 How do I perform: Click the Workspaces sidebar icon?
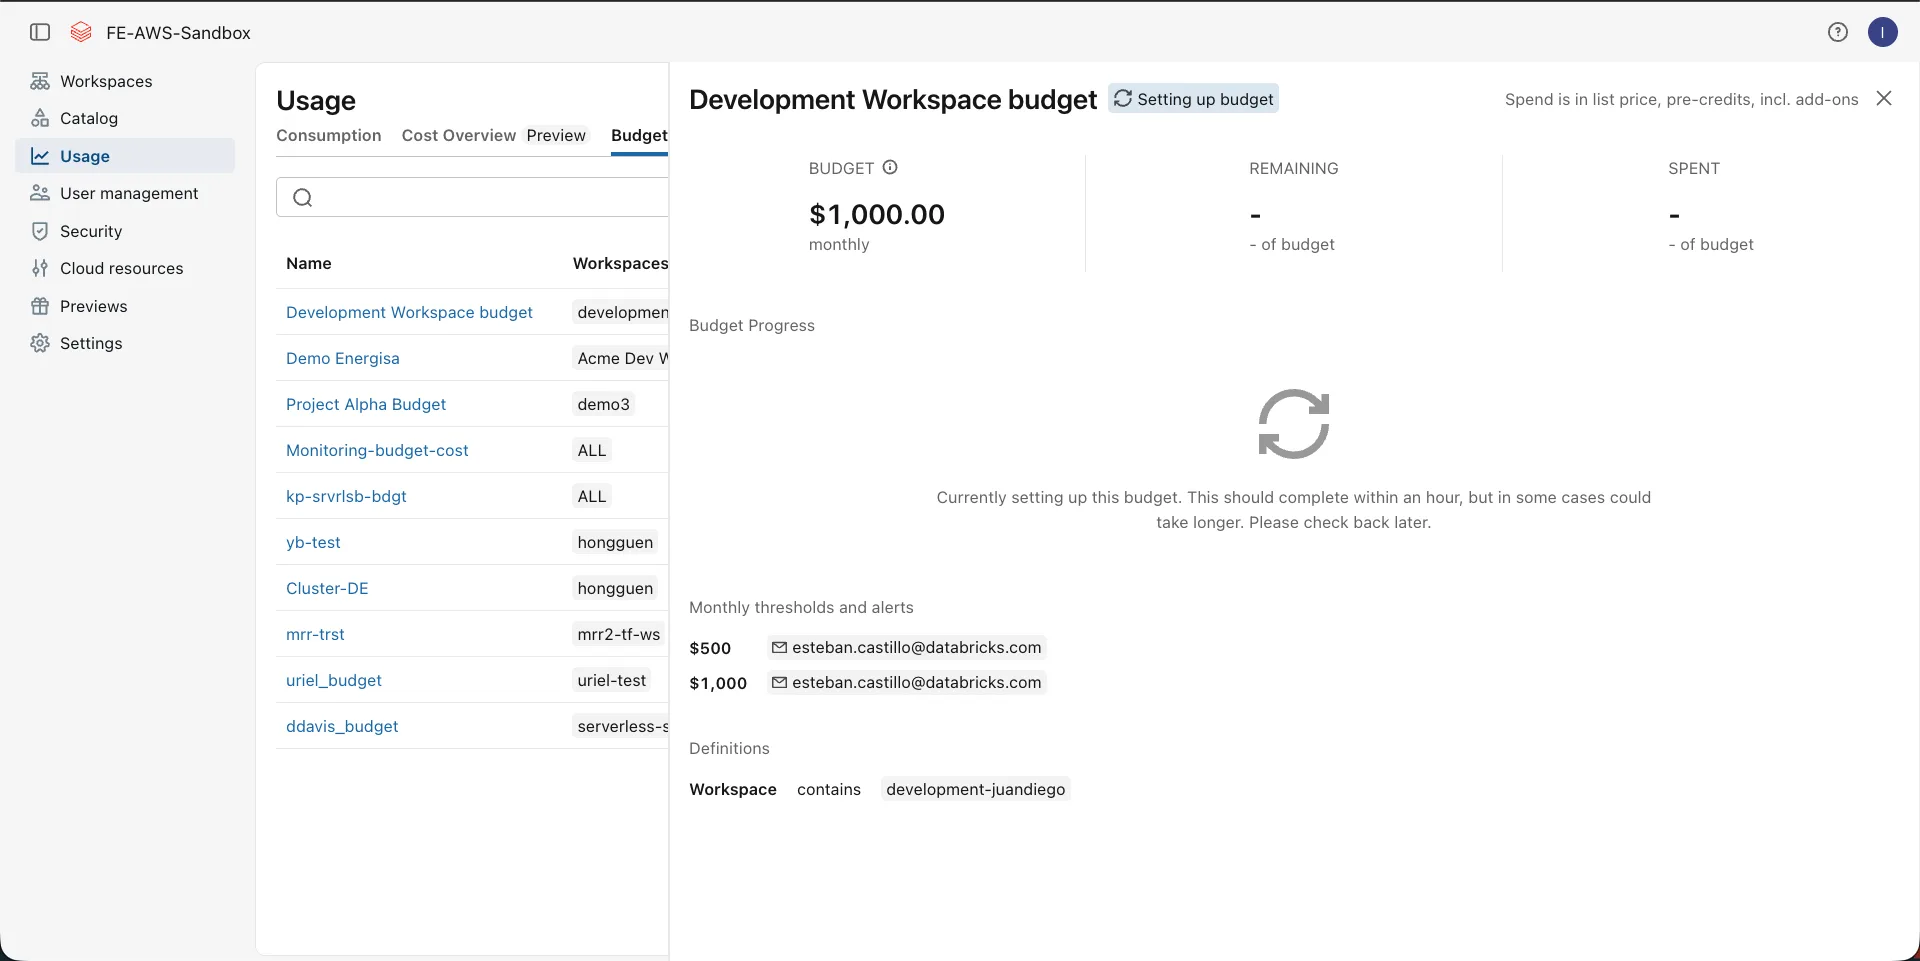click(40, 81)
